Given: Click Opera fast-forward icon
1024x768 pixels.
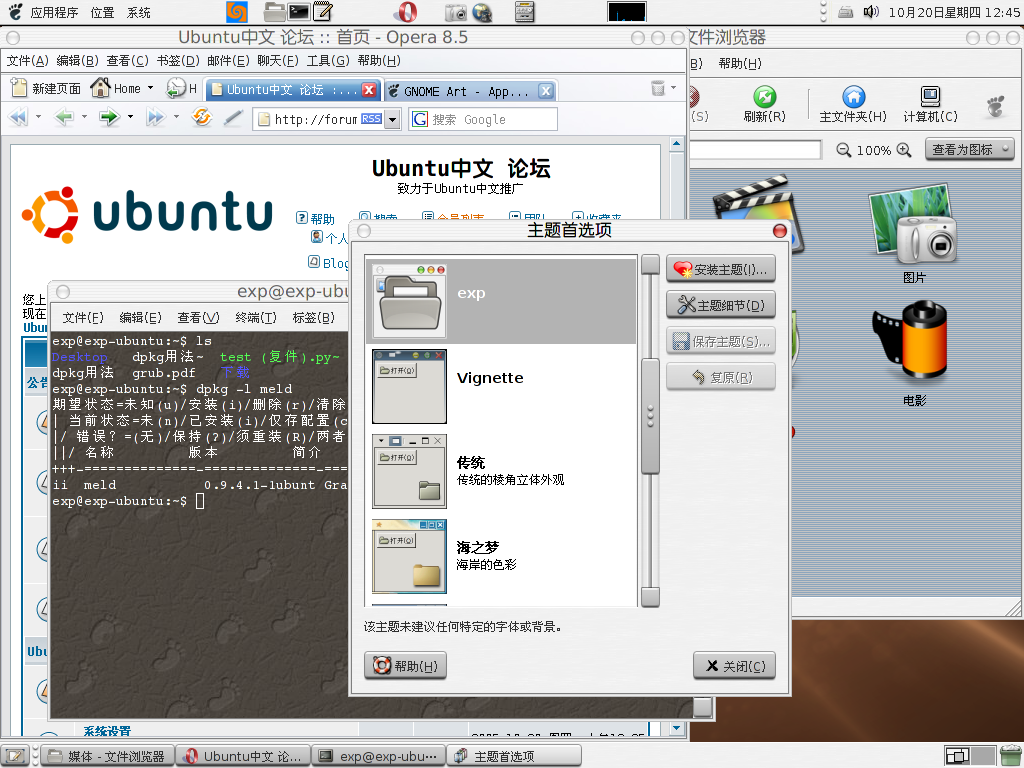Looking at the screenshot, I should tap(155, 117).
